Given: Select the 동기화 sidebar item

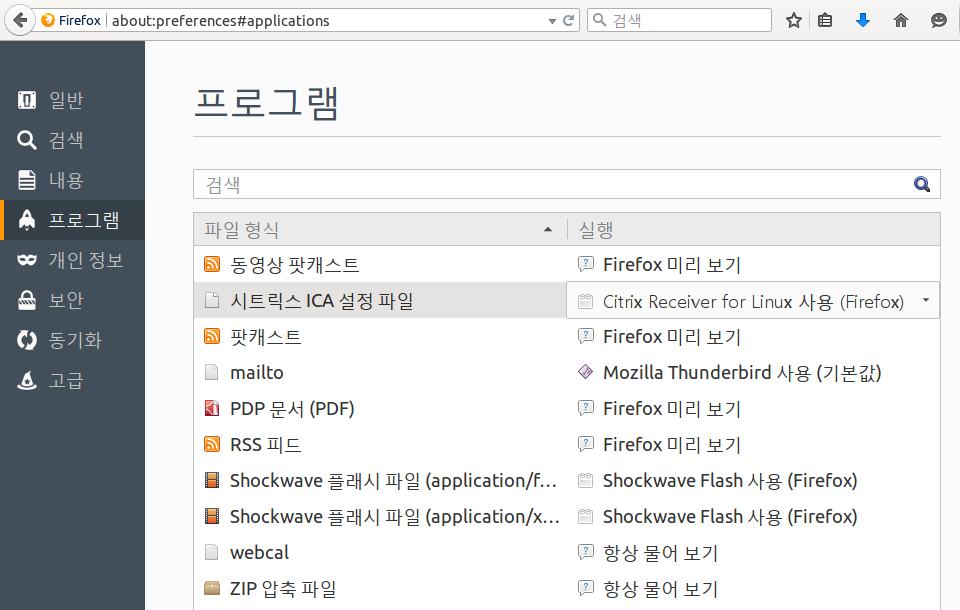Looking at the screenshot, I should point(75,340).
